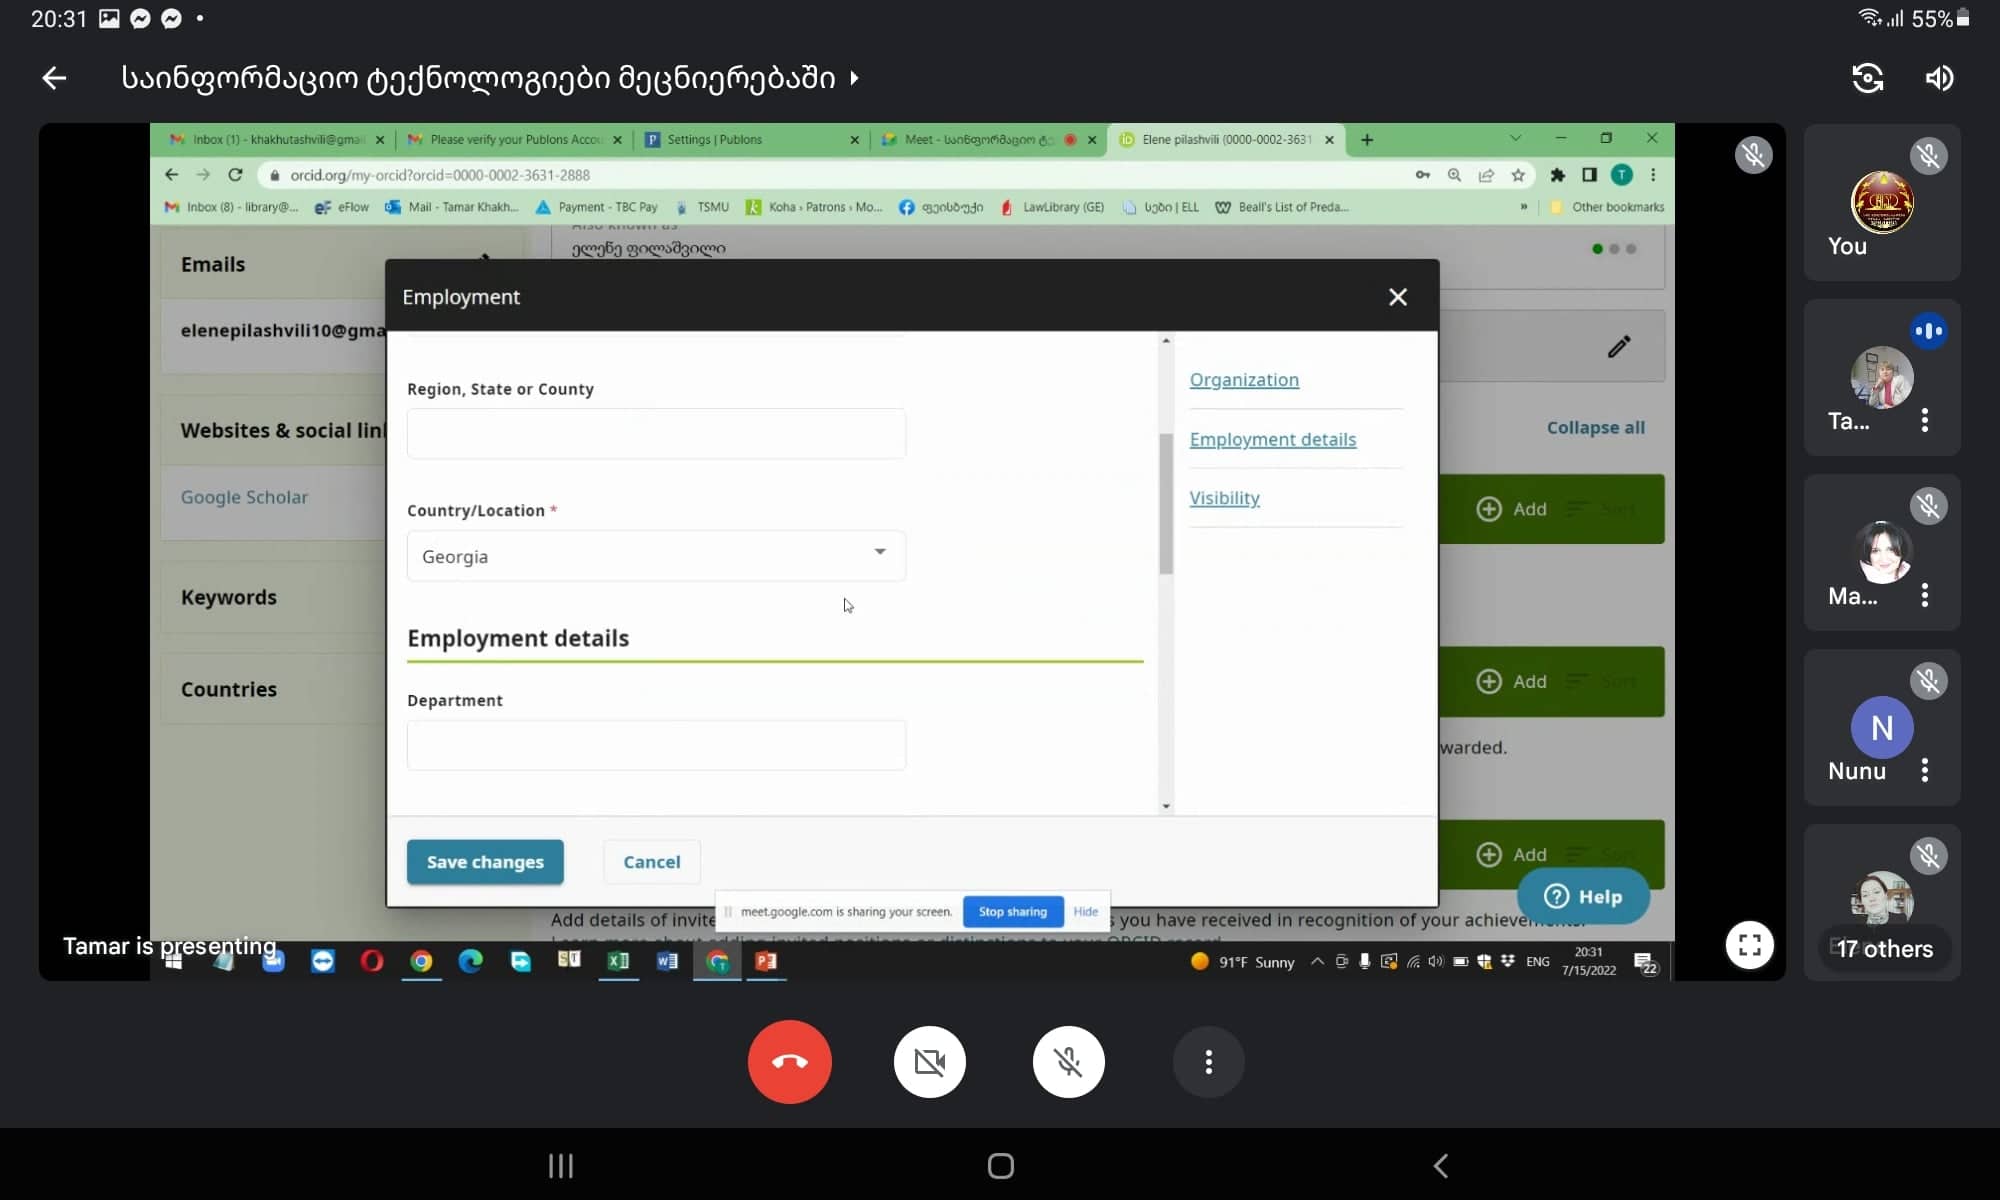The image size is (2000, 1200).
Task: Open the Android recent apps button
Action: pyautogui.click(x=560, y=1166)
